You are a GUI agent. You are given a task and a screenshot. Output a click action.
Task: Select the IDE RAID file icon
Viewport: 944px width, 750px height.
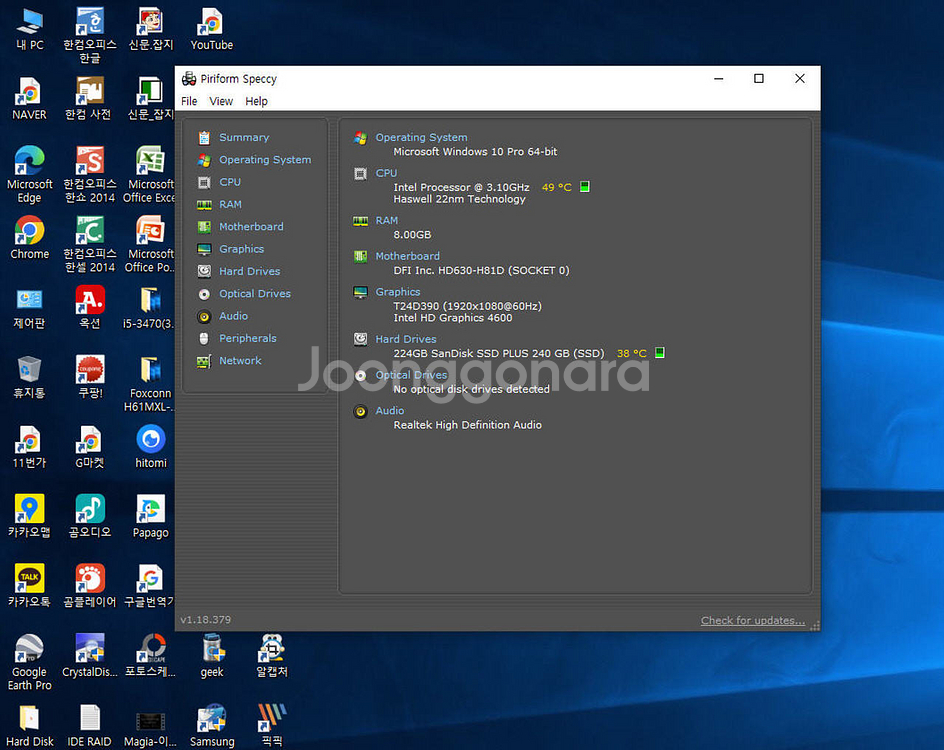coord(90,726)
